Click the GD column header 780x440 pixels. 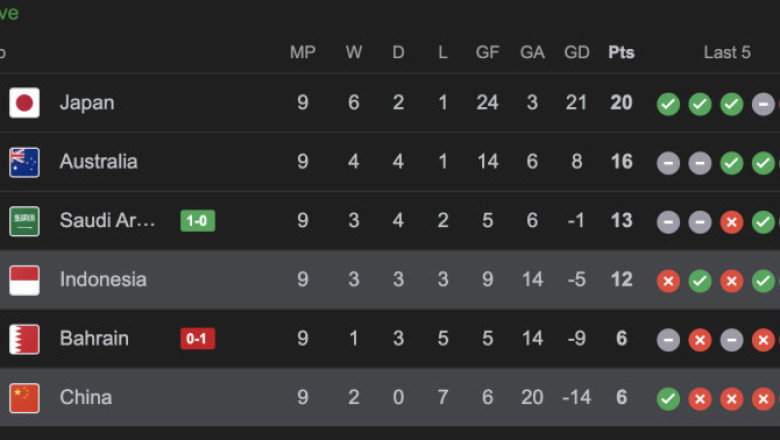coord(577,52)
